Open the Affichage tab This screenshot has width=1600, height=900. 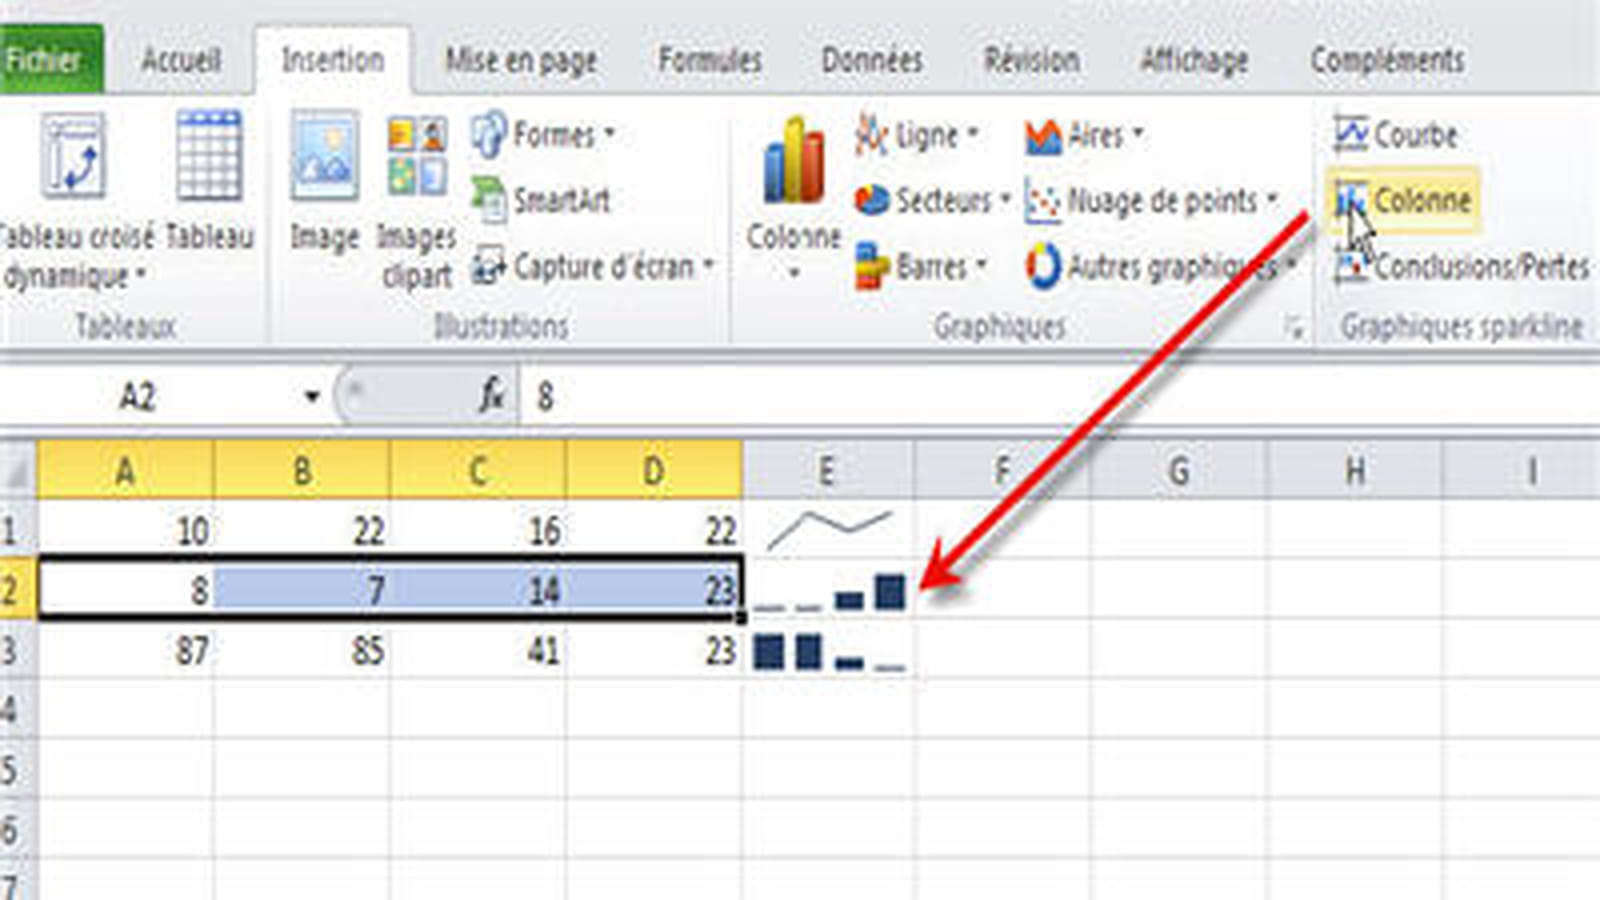1194,60
